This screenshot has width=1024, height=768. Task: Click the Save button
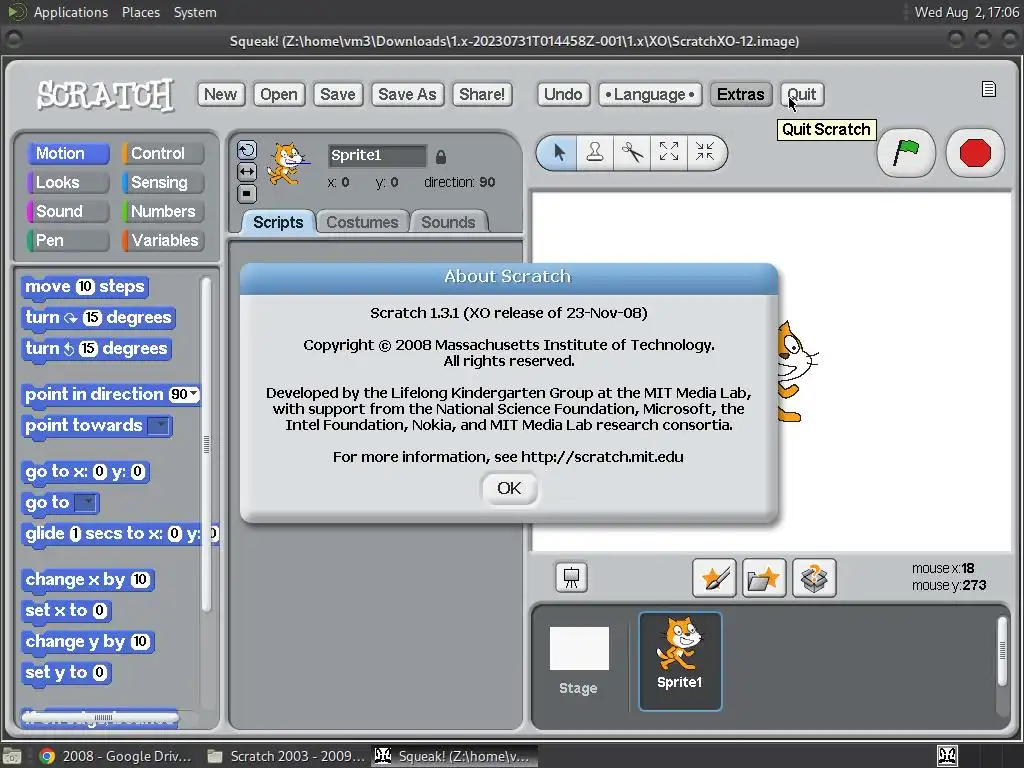pyautogui.click(x=338, y=94)
